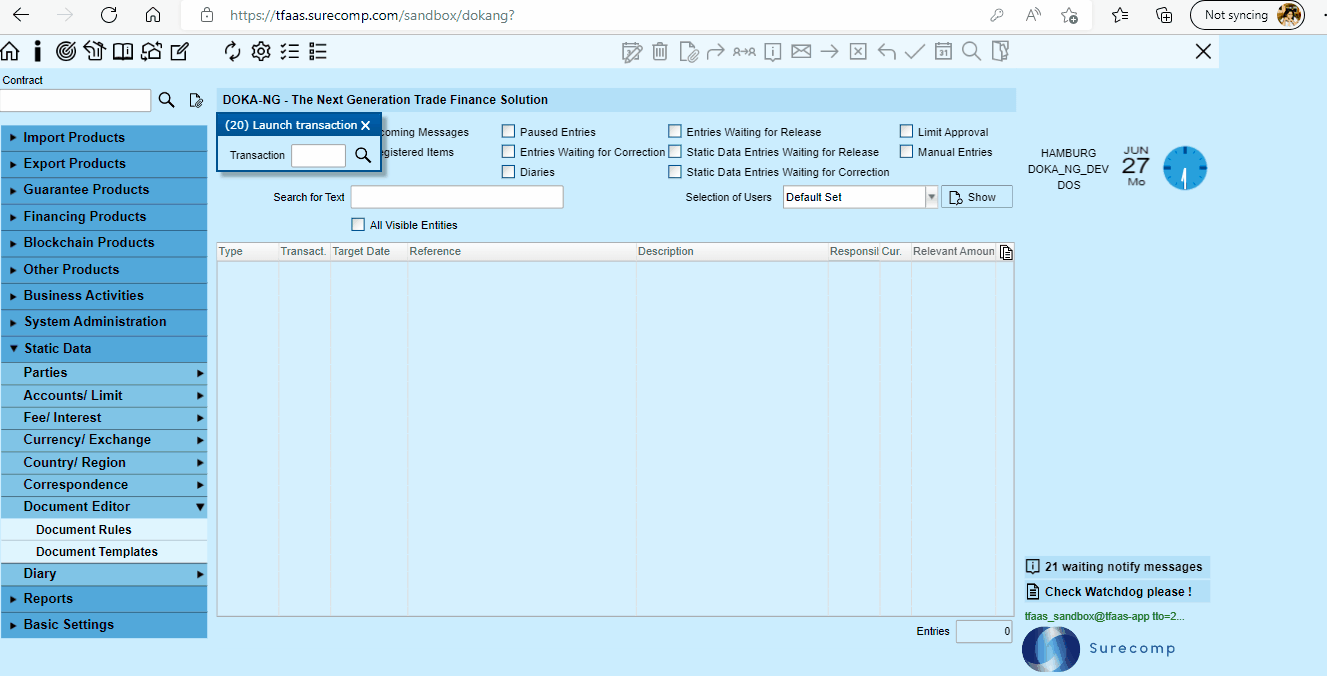Click the Contract input field
The image size is (1327, 676).
(75, 100)
